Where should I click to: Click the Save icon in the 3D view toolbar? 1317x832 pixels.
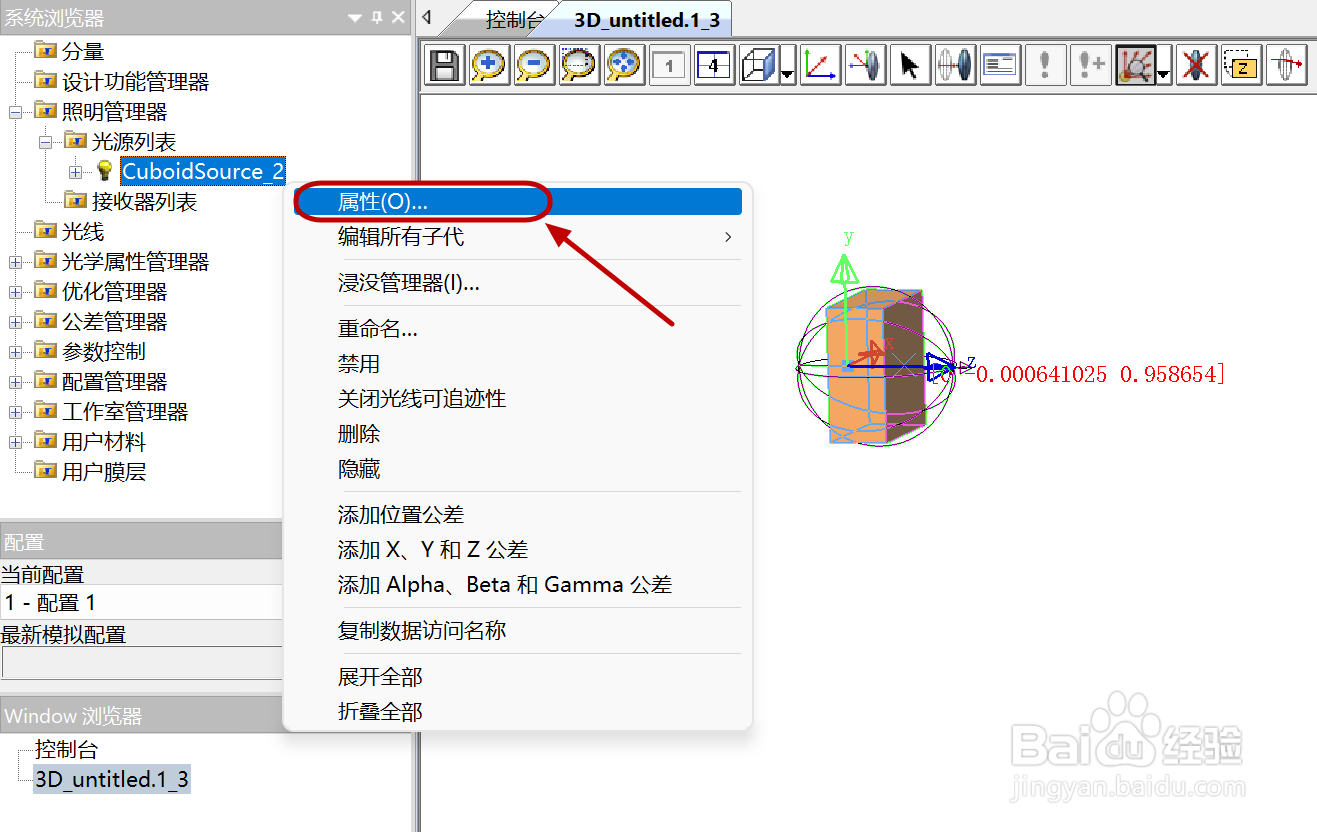click(x=444, y=64)
